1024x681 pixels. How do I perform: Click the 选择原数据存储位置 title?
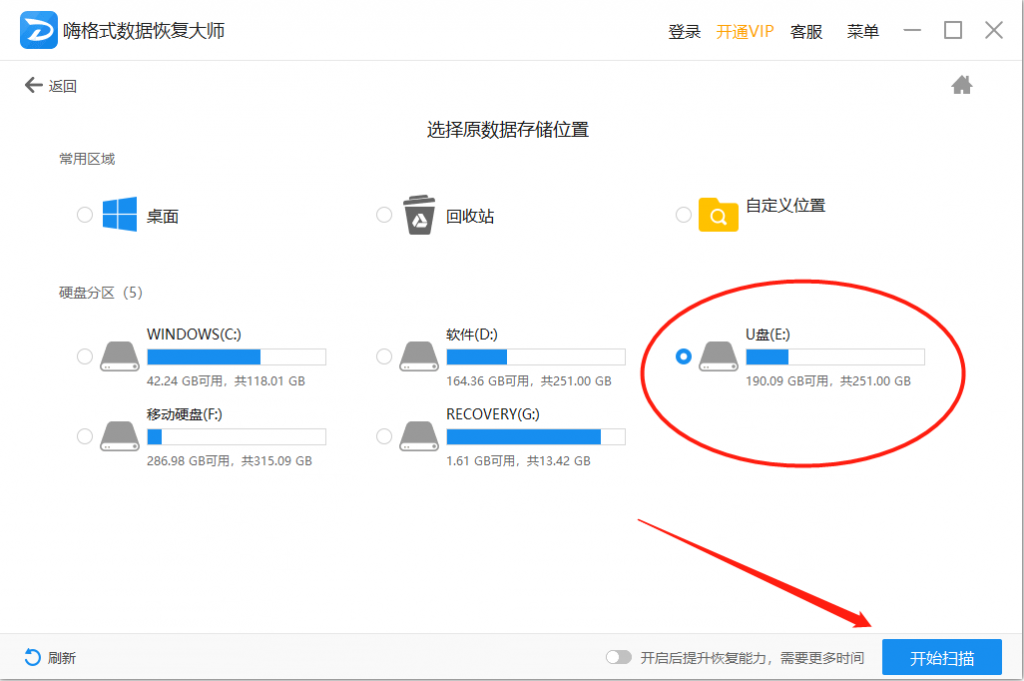click(x=507, y=129)
